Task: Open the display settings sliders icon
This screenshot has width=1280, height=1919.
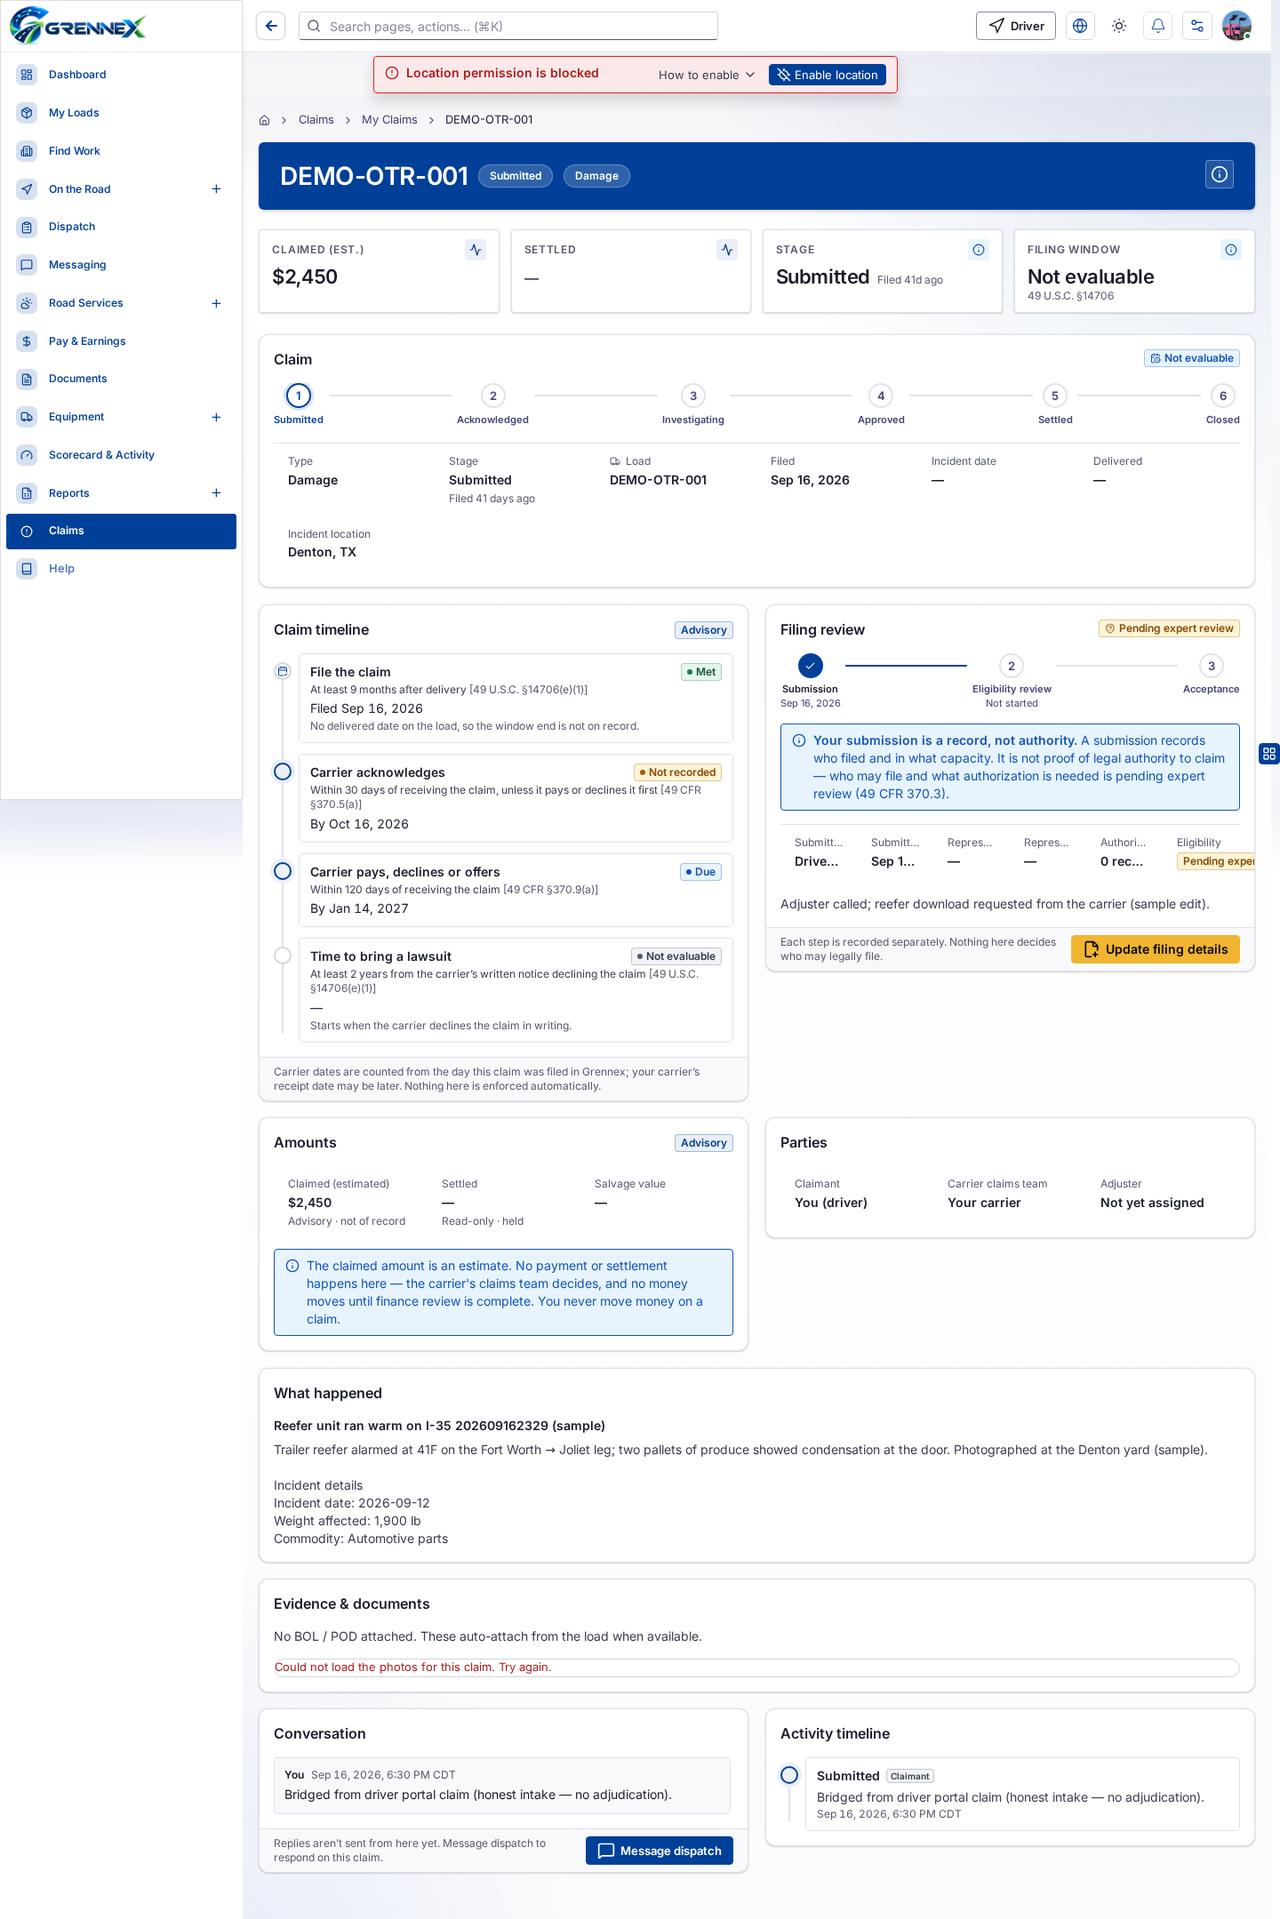Action: pos(1197,26)
